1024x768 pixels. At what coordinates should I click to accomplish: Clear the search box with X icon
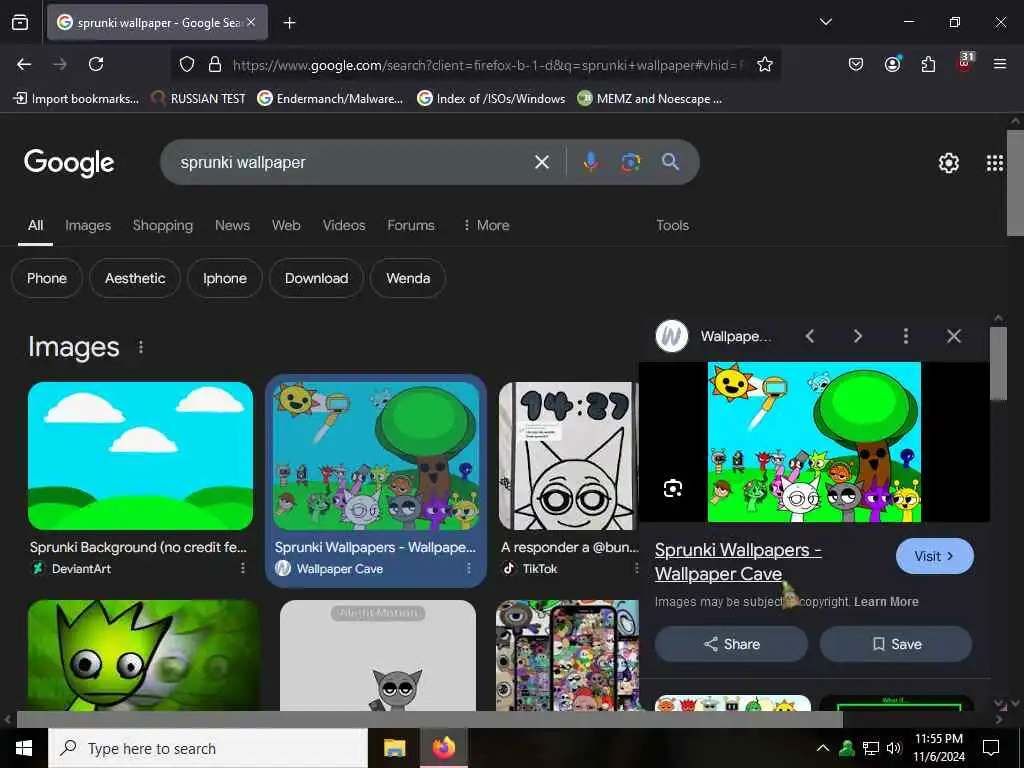click(541, 162)
